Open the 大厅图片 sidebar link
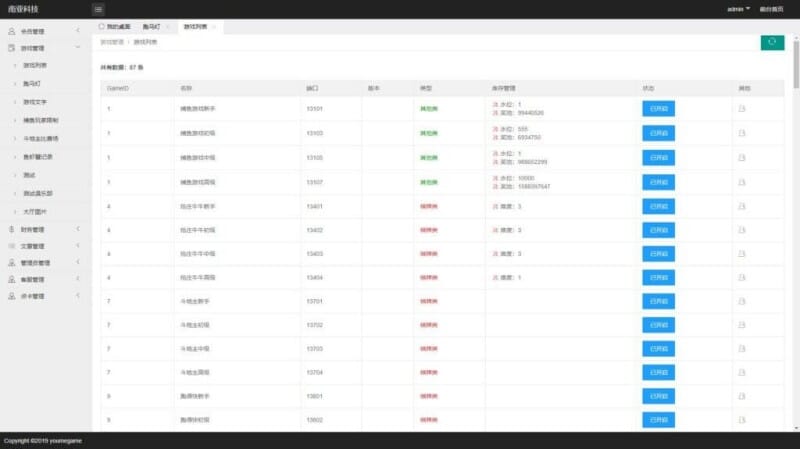Viewport: 800px width, 449px height. (36, 211)
